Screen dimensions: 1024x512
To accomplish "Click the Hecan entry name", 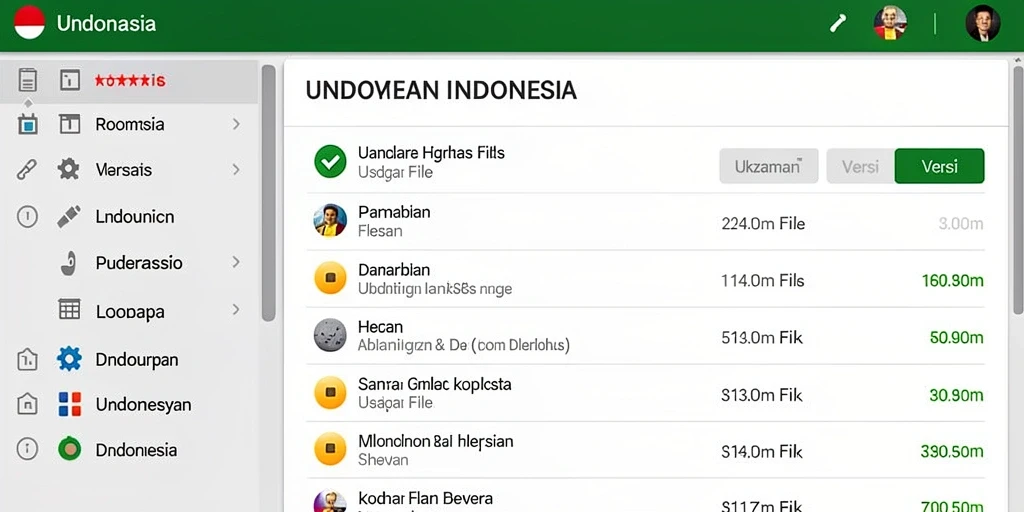I will point(381,327).
